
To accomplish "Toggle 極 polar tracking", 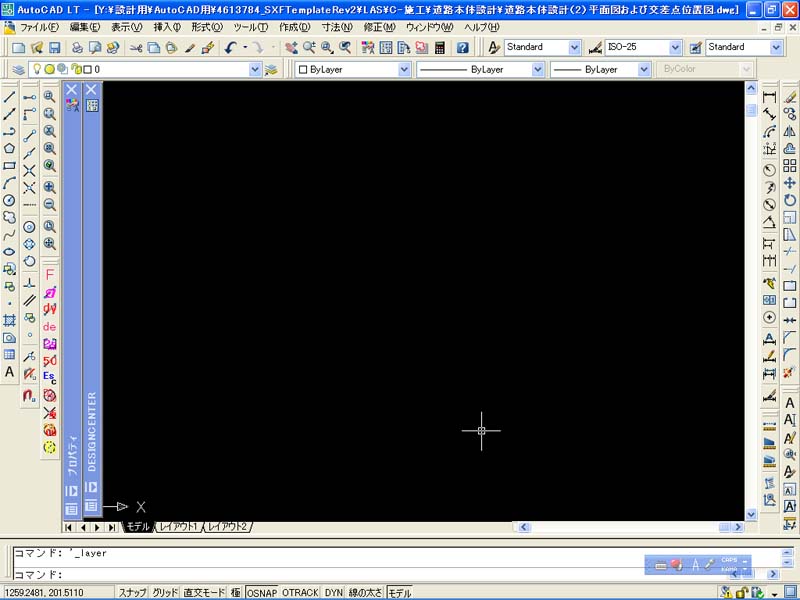I will pos(235,592).
